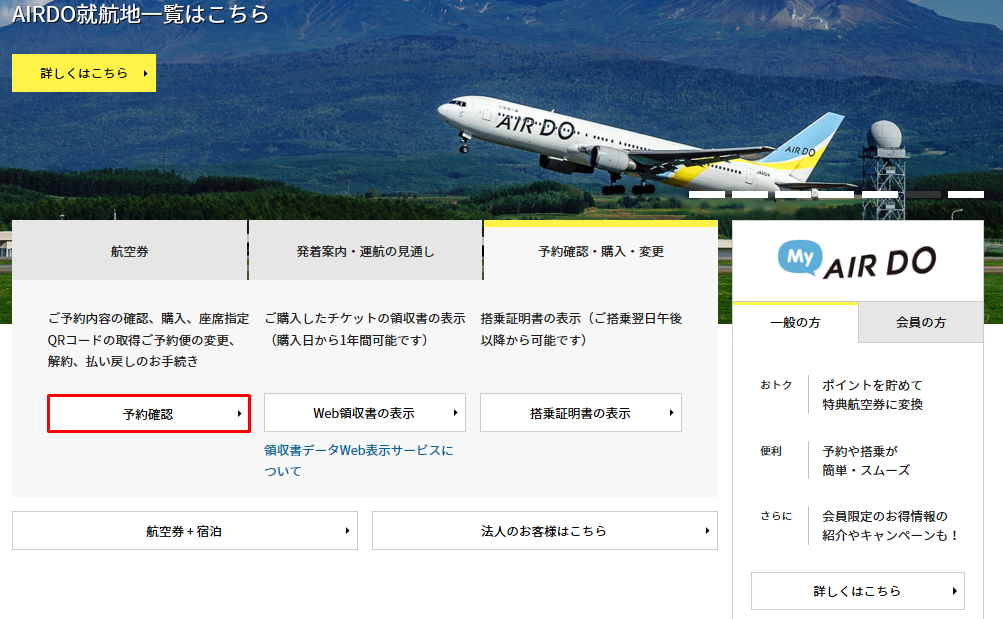Click 詳しくはこちら in the My AIR DO panel
The height and width of the screenshot is (619, 1003).
click(858, 591)
